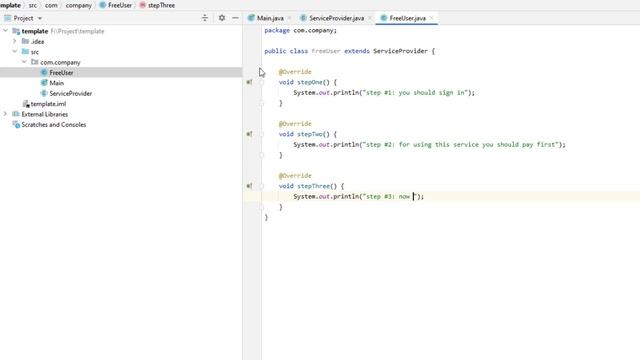Click the stepOne method name in code
640x360 pixels.
(x=309, y=82)
